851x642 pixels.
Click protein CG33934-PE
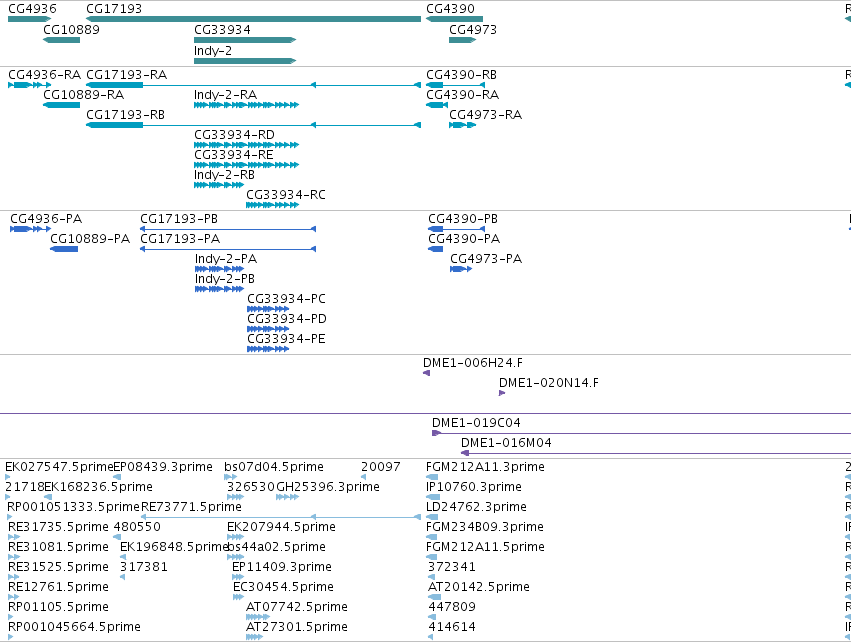(286, 339)
